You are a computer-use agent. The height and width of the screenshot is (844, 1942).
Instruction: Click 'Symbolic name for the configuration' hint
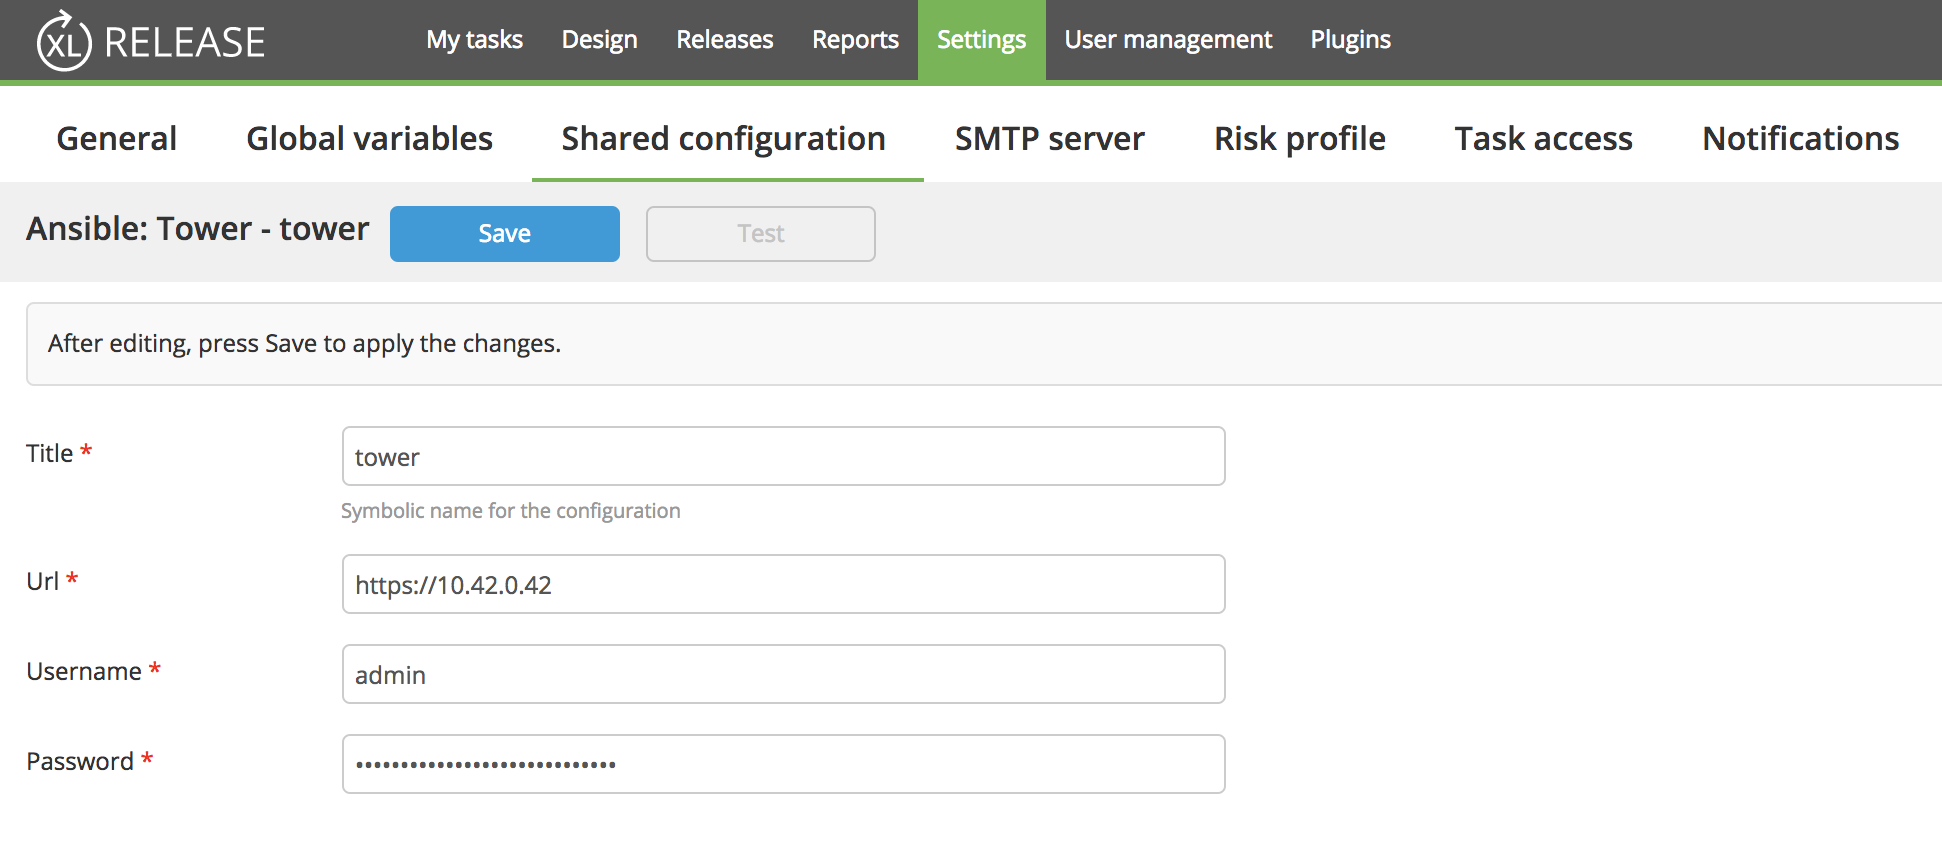pyautogui.click(x=510, y=511)
